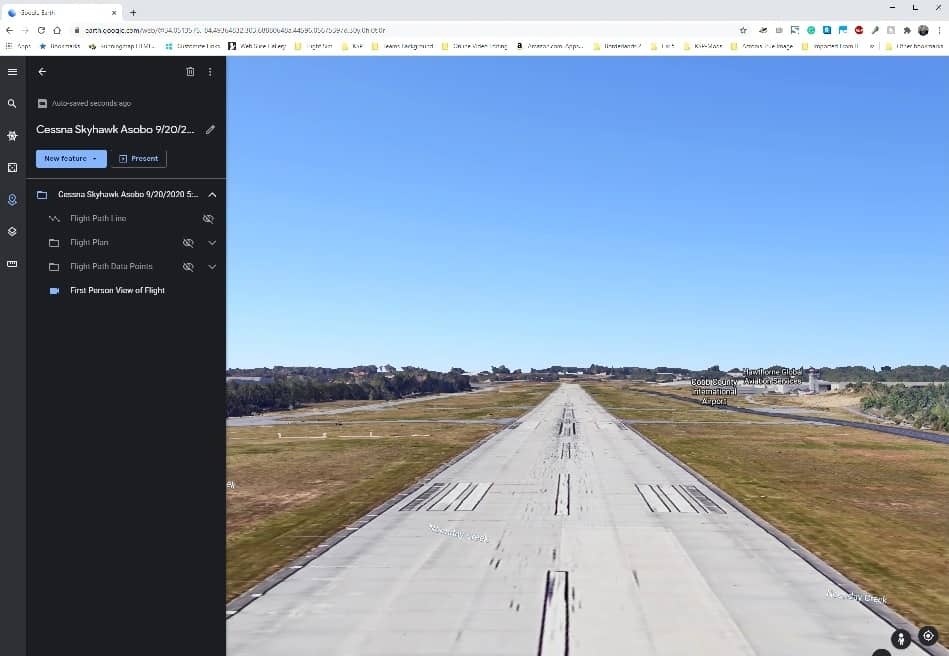Collapse the Cessna Skyhawk Asobo project folder
Viewport: 949px width, 656px height.
point(212,194)
